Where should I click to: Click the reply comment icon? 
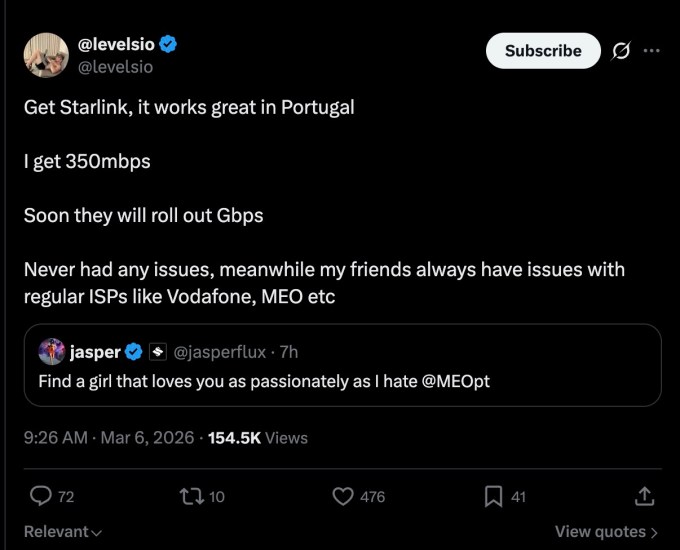click(x=41, y=496)
